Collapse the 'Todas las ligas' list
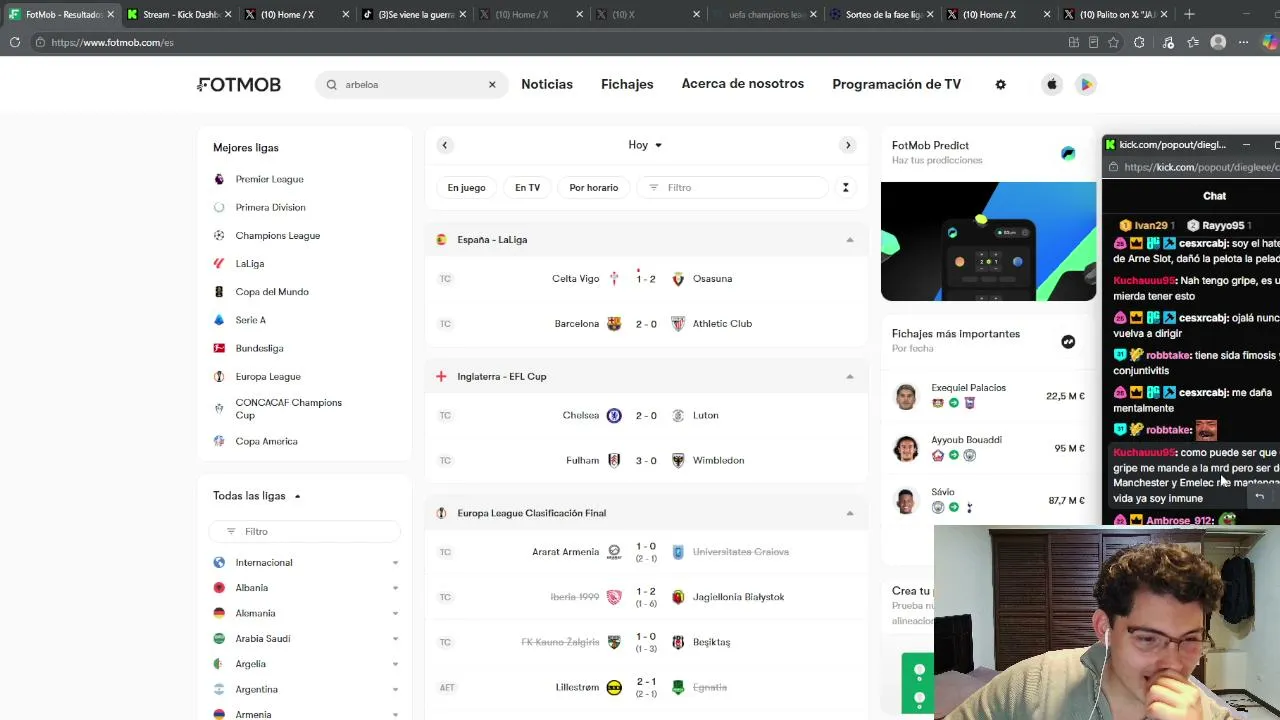Image resolution: width=1280 pixels, height=720 pixels. pos(297,496)
